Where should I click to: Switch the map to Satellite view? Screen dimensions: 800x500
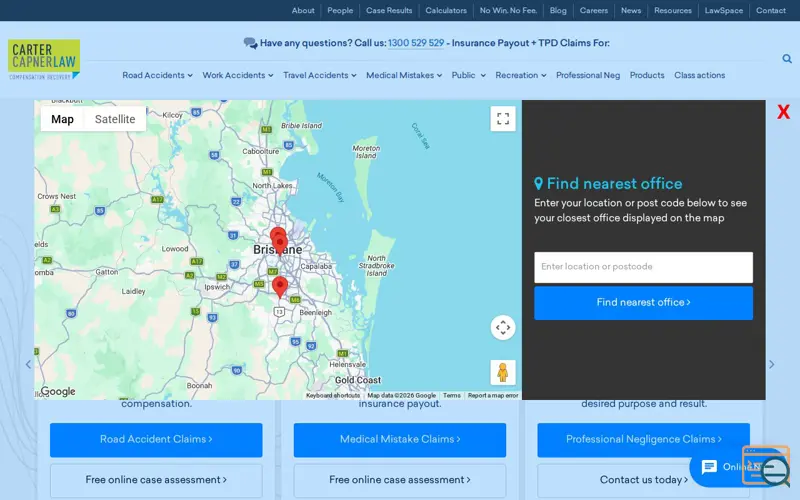[115, 119]
